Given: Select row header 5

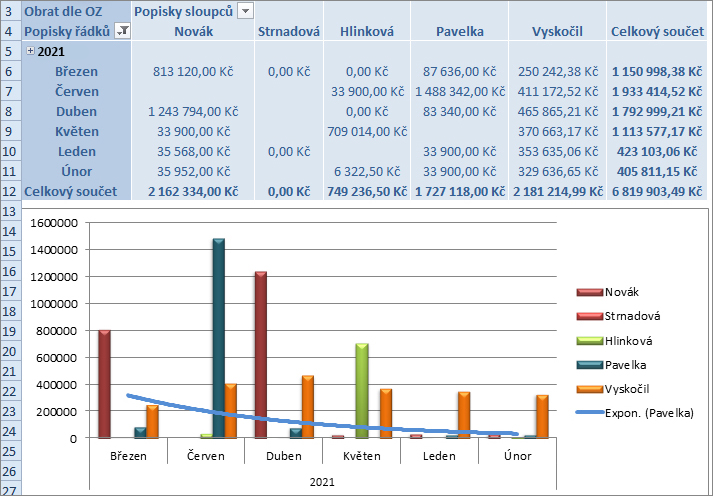Looking at the screenshot, I should click(x=10, y=51).
